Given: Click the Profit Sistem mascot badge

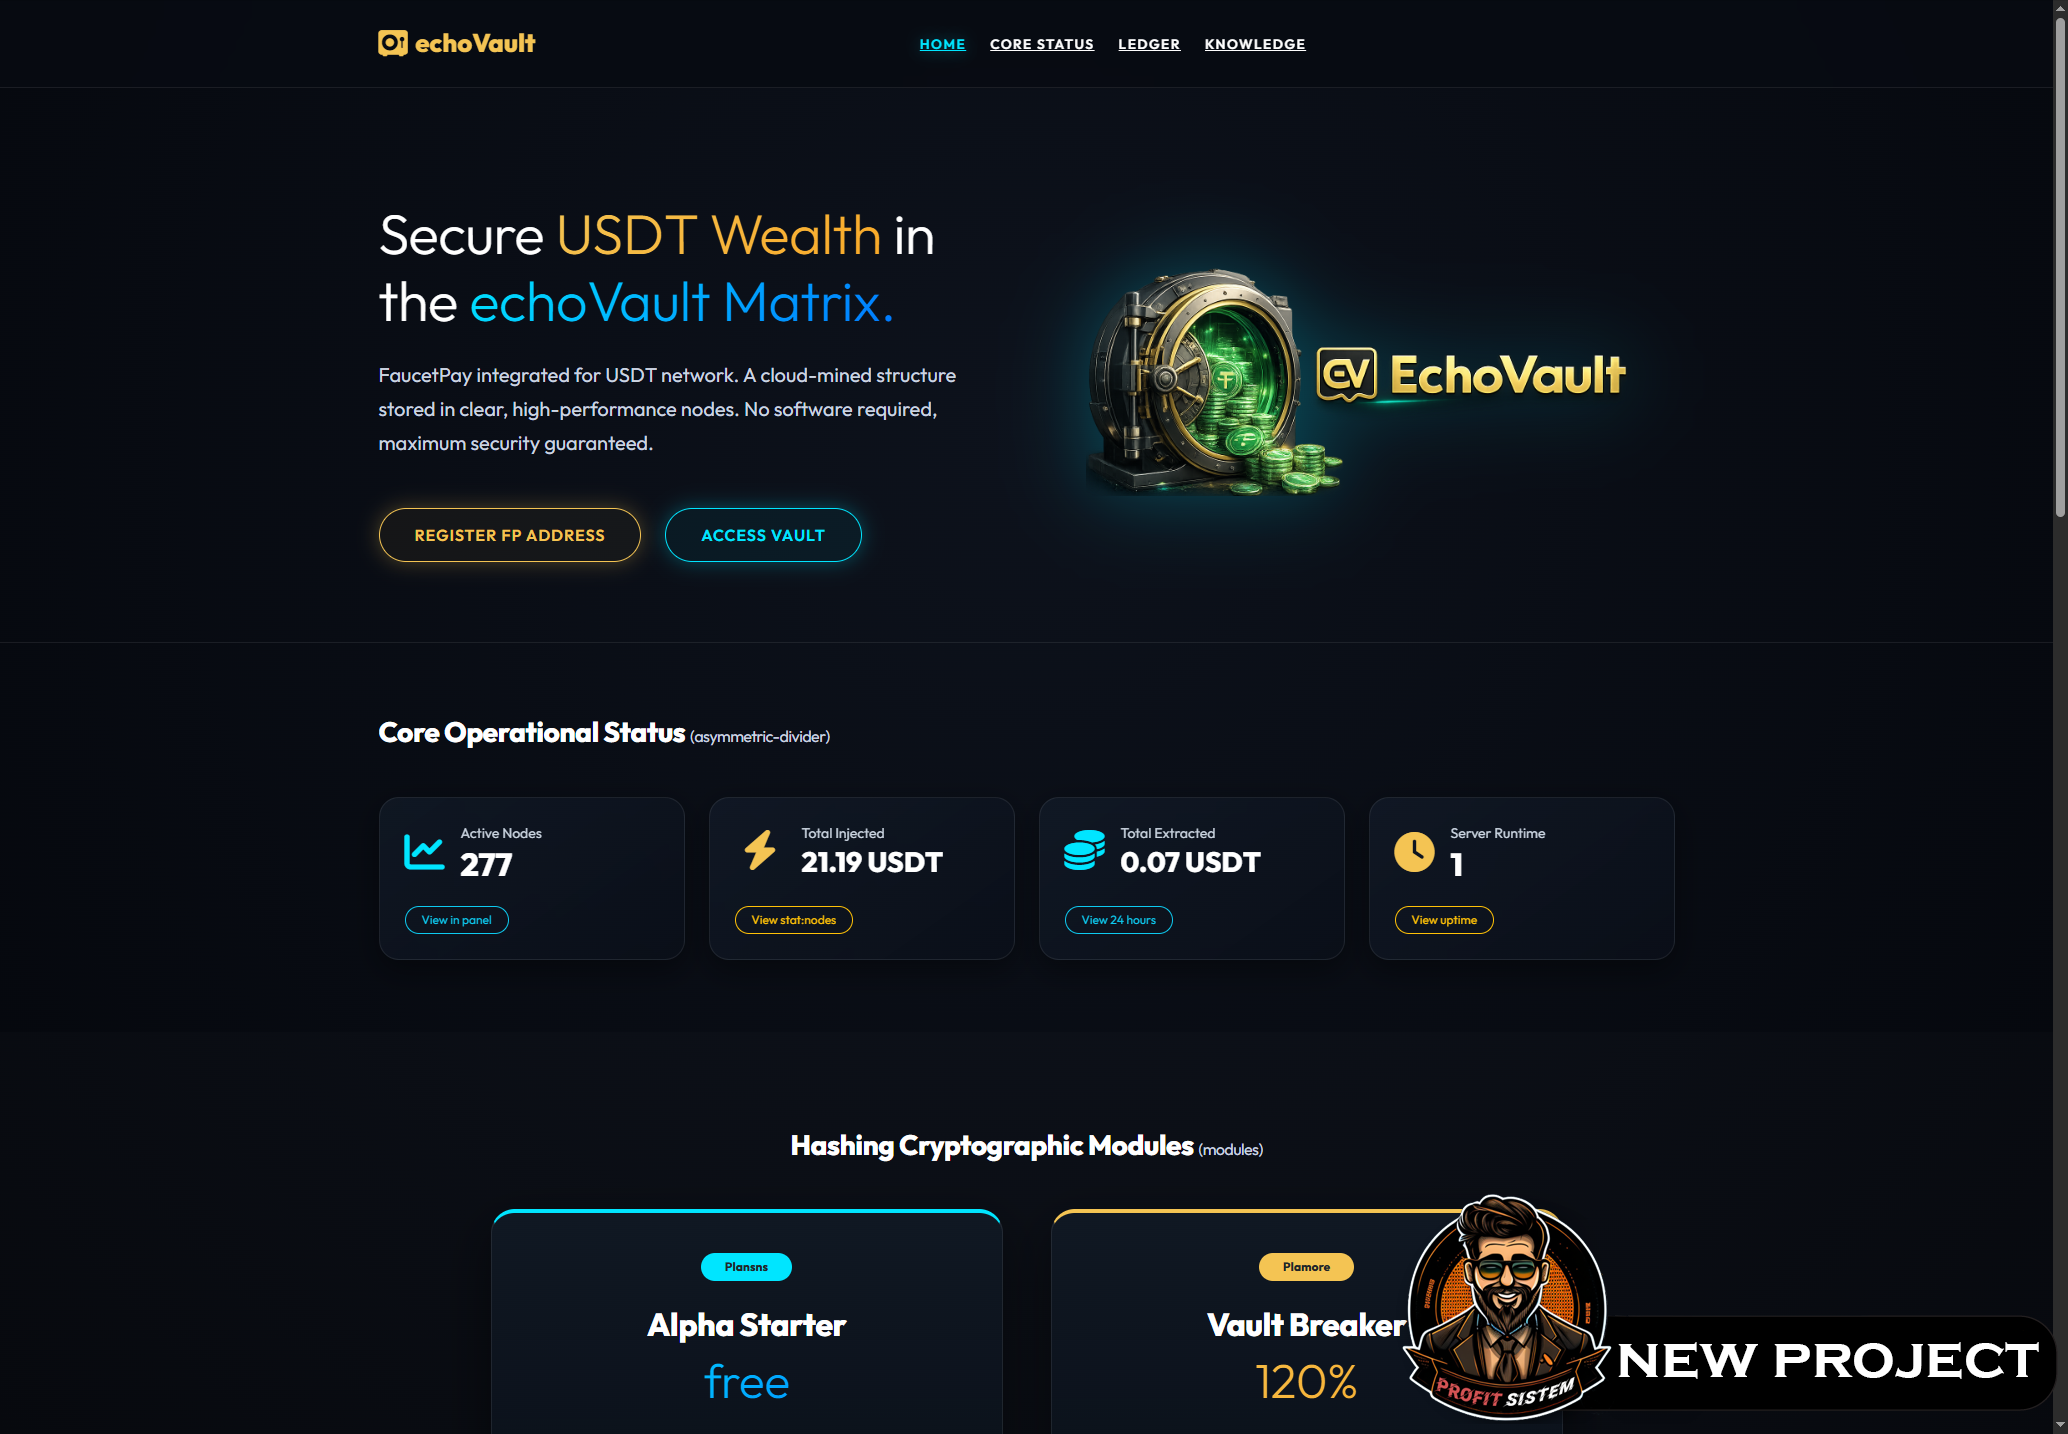Looking at the screenshot, I should [x=1506, y=1307].
